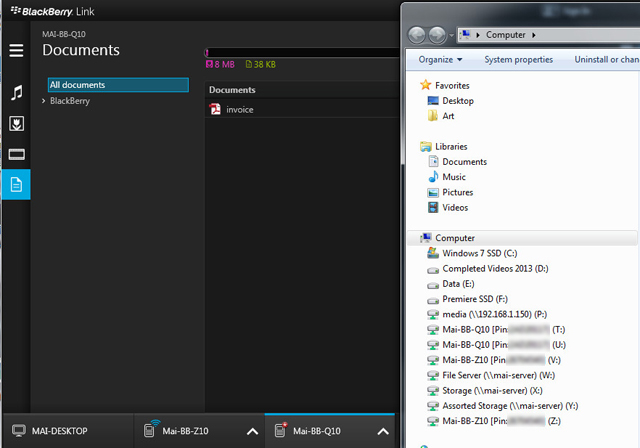Switch to the Mai-BB-Z10 device tab

tap(199, 431)
